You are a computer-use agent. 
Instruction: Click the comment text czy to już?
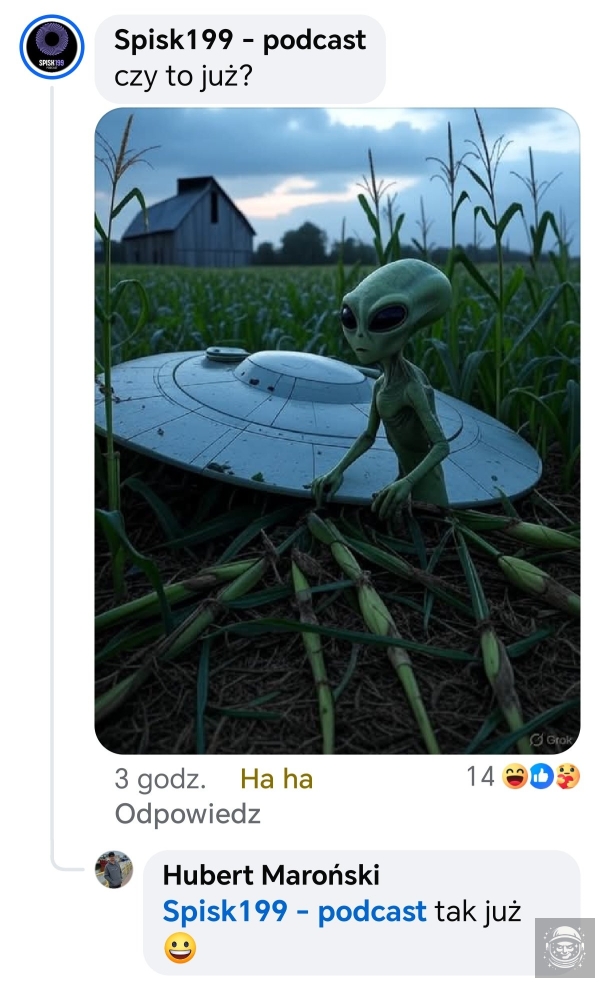click(x=183, y=76)
